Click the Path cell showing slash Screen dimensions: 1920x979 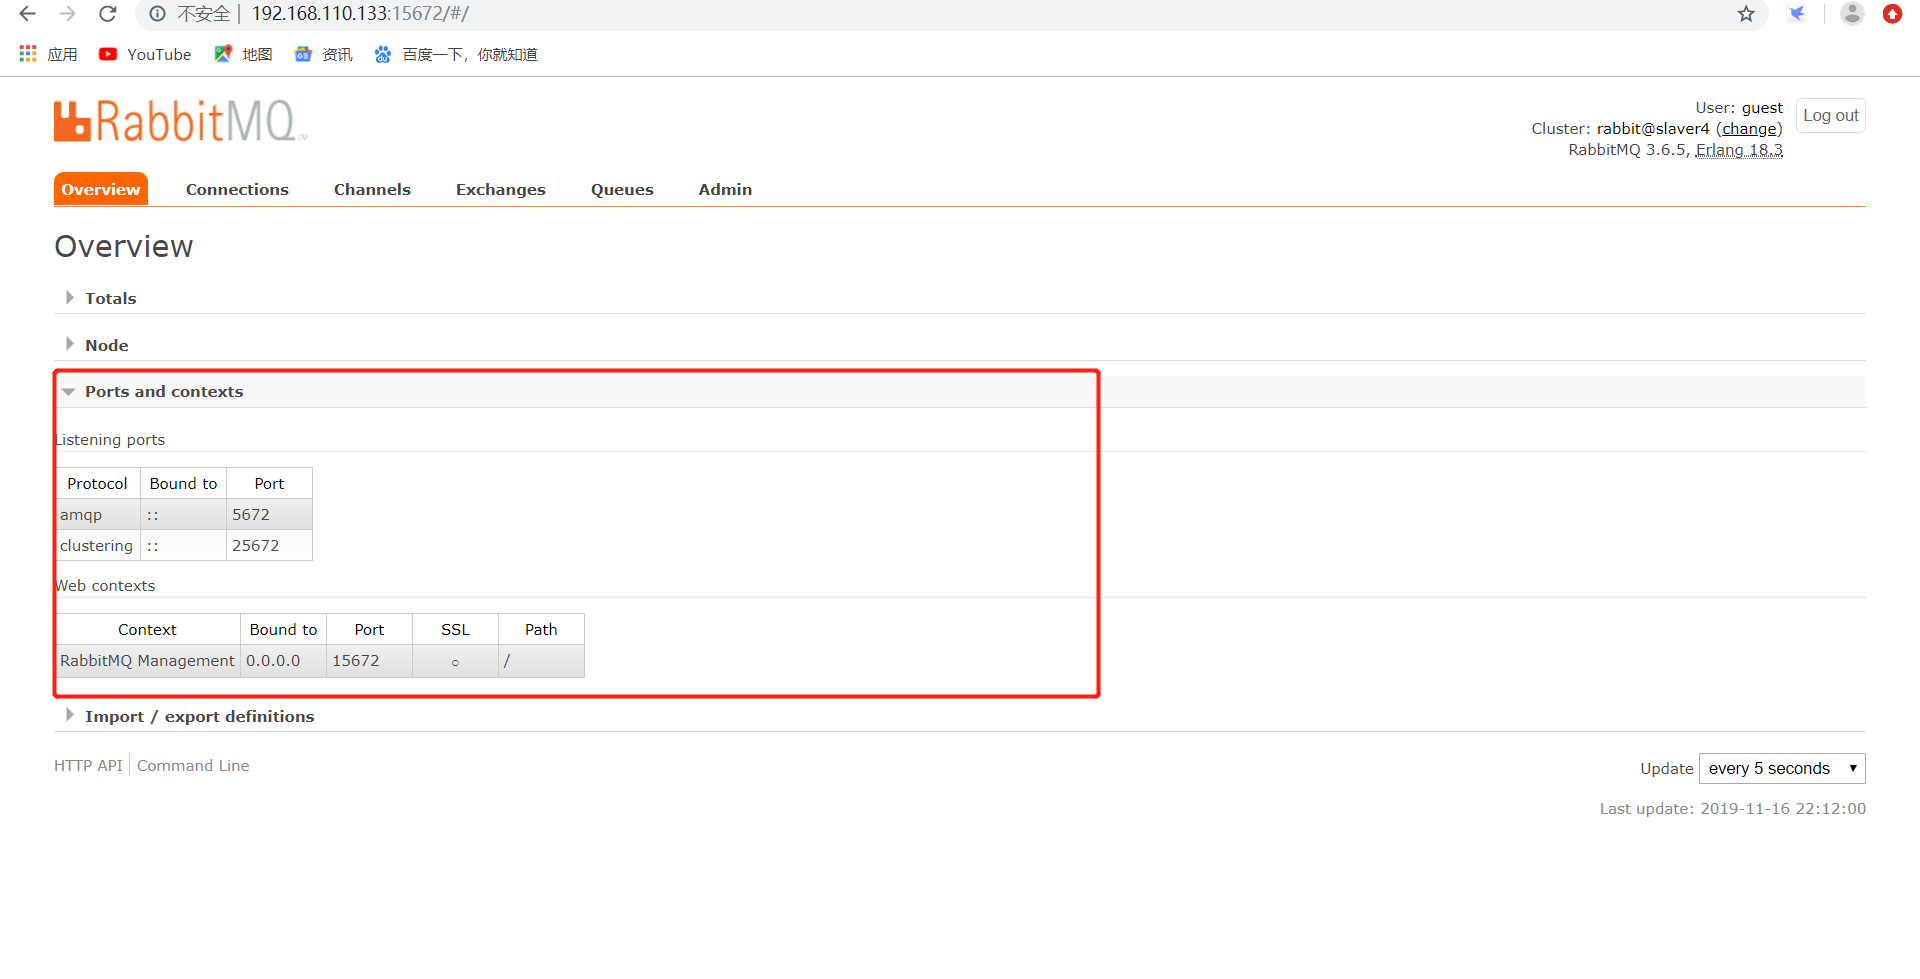541,660
